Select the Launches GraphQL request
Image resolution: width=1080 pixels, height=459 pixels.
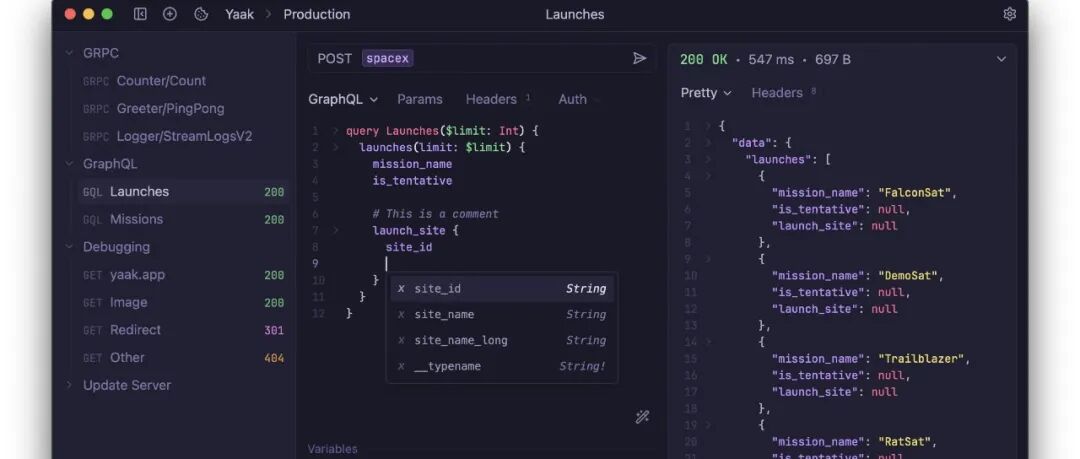pyautogui.click(x=183, y=192)
